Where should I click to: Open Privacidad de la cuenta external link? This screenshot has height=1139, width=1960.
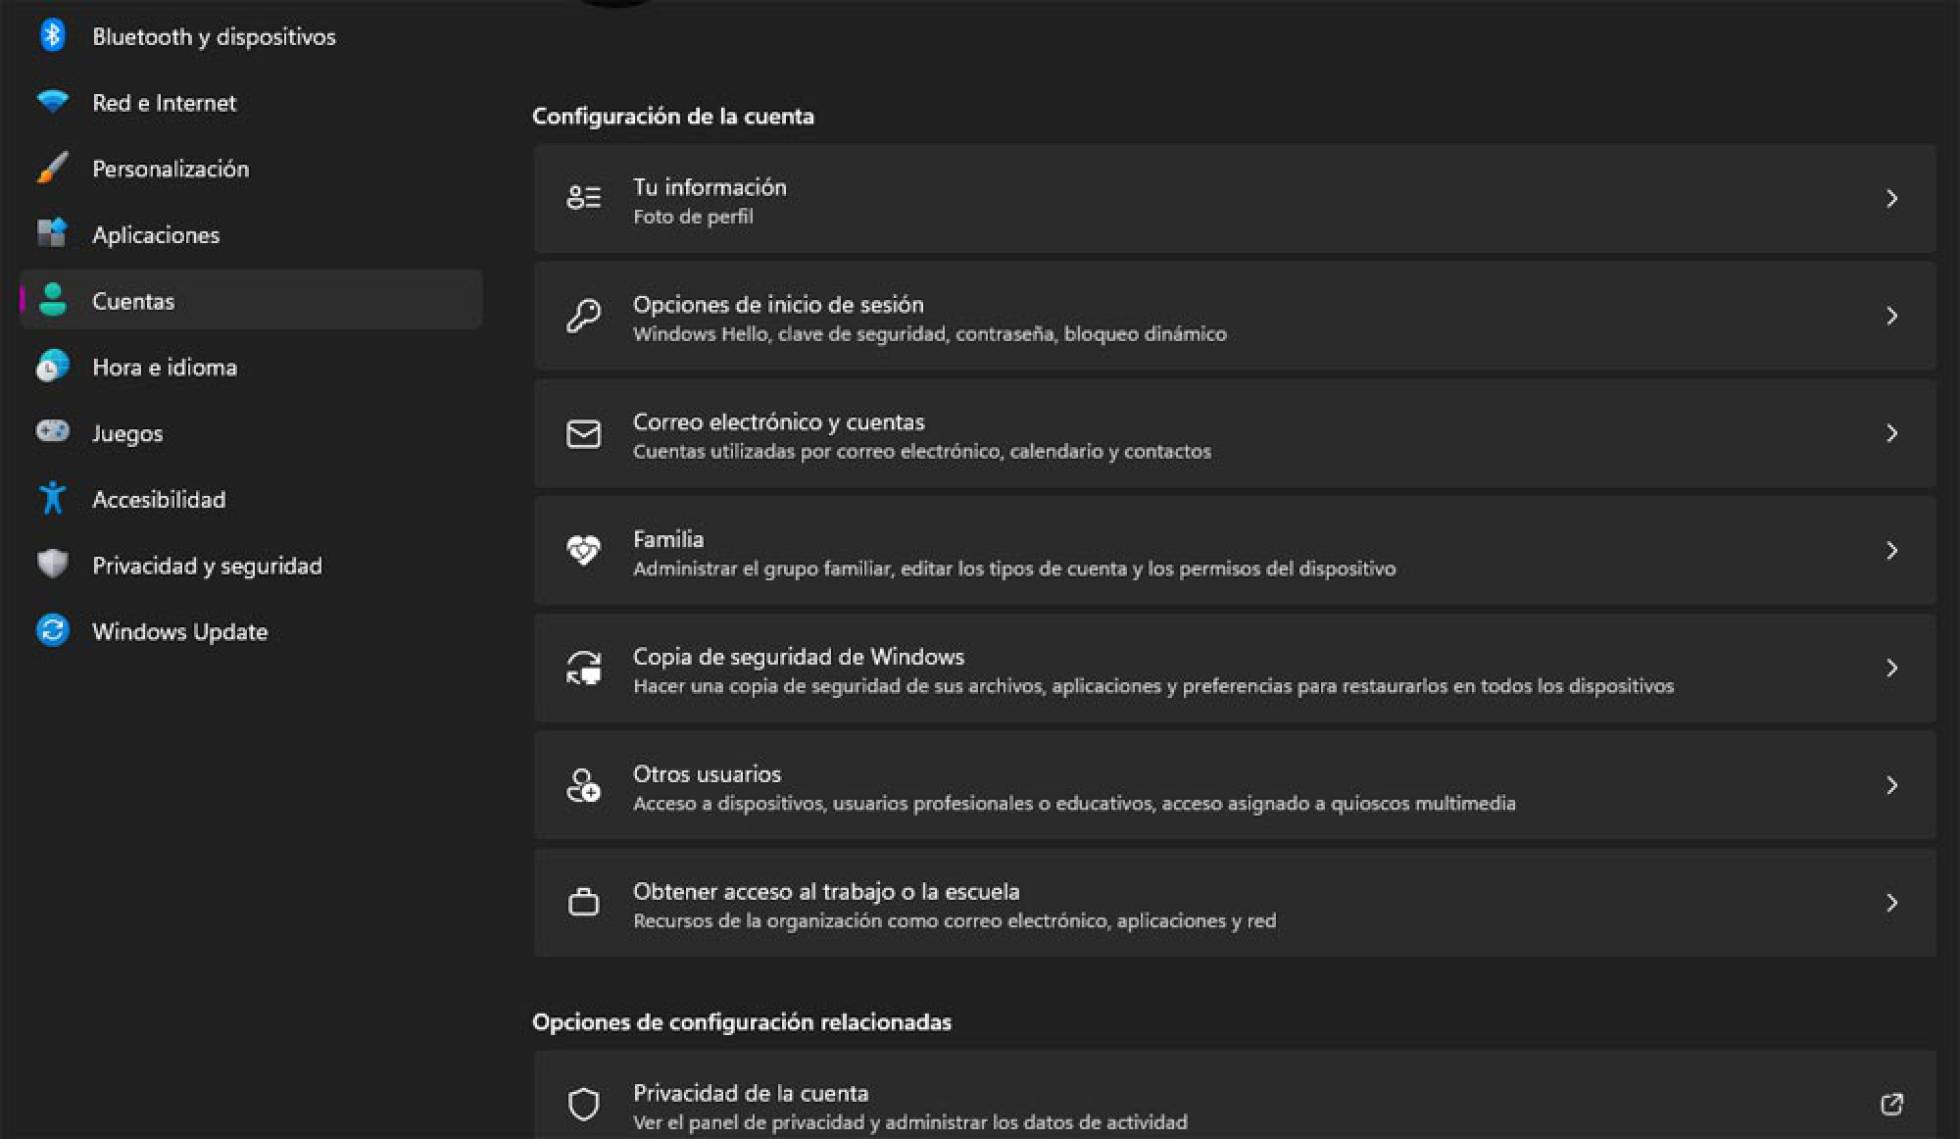click(x=1890, y=1104)
